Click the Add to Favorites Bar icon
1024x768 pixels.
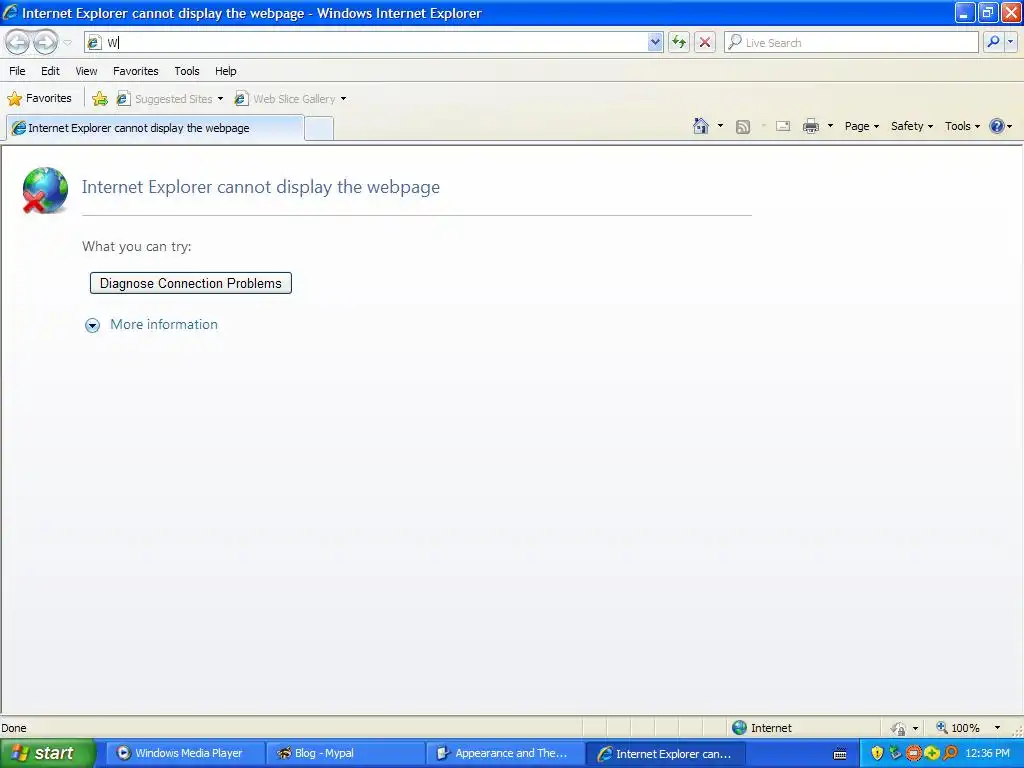click(x=100, y=99)
